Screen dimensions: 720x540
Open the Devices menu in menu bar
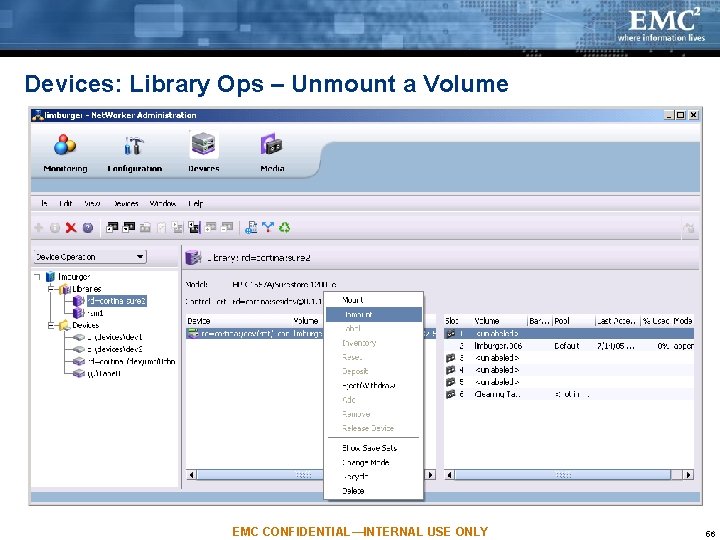coord(126,203)
